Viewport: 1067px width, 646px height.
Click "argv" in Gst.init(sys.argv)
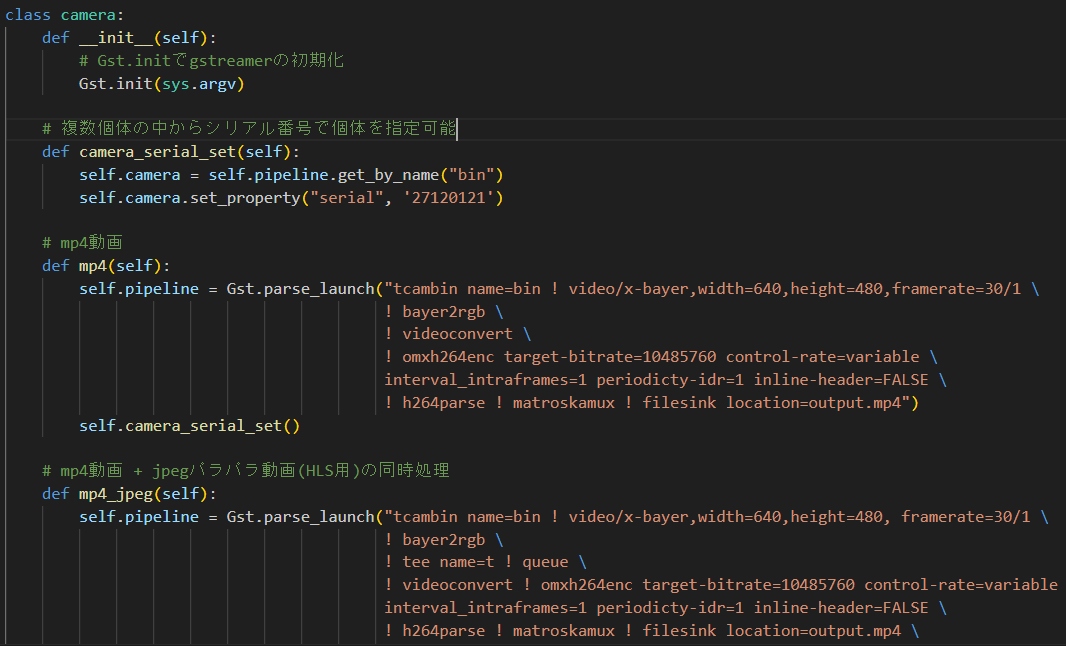pos(218,84)
